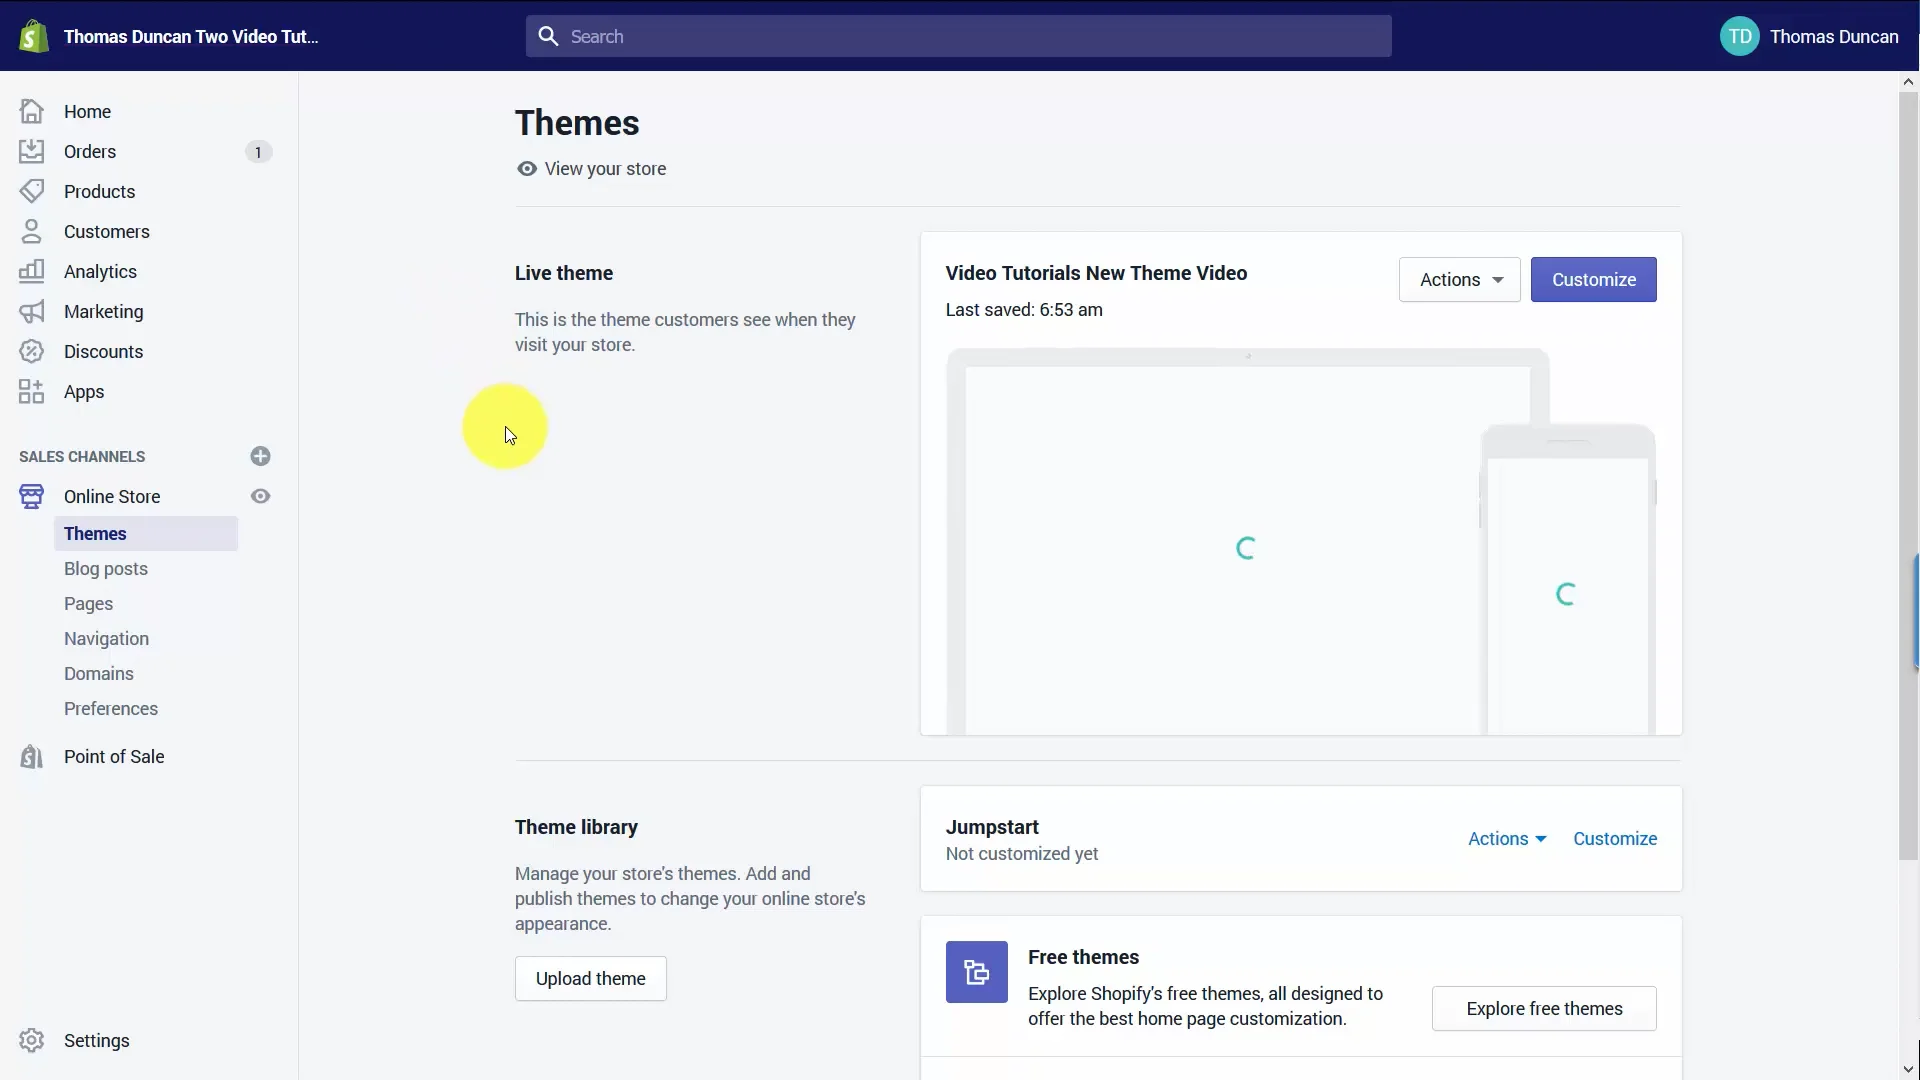Screen dimensions: 1920x1080
Task: Click View your store link
Action: coord(591,168)
